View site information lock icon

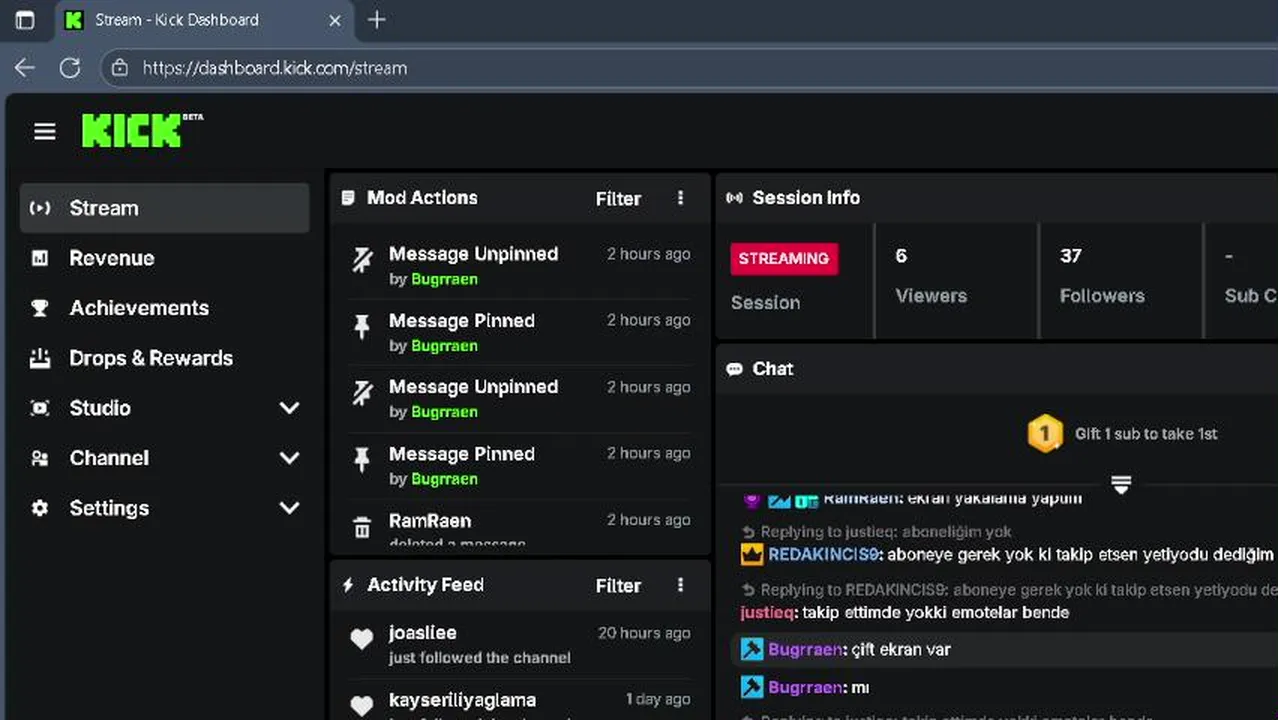[120, 68]
